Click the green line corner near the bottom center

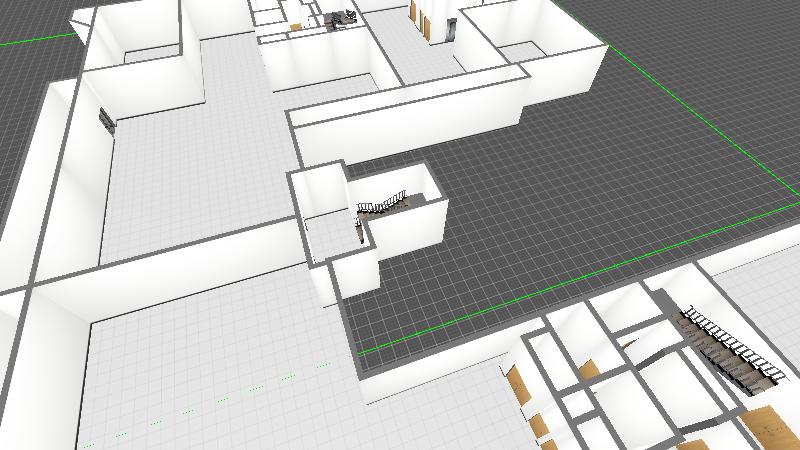[x=360, y=352]
